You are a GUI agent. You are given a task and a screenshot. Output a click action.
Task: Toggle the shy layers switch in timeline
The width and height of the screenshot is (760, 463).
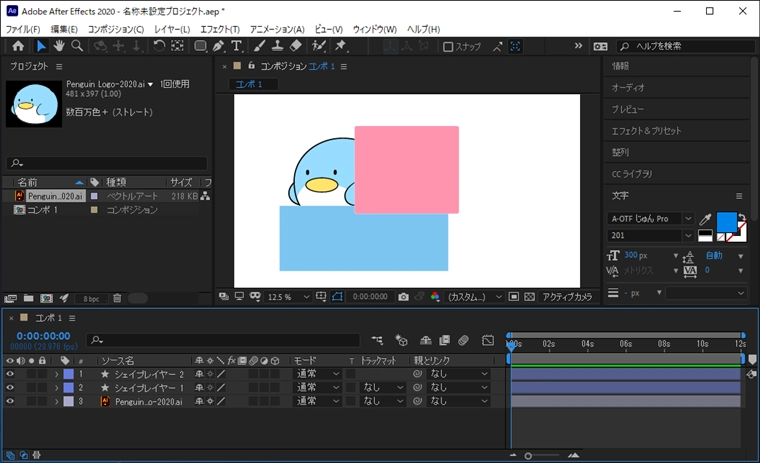(426, 341)
